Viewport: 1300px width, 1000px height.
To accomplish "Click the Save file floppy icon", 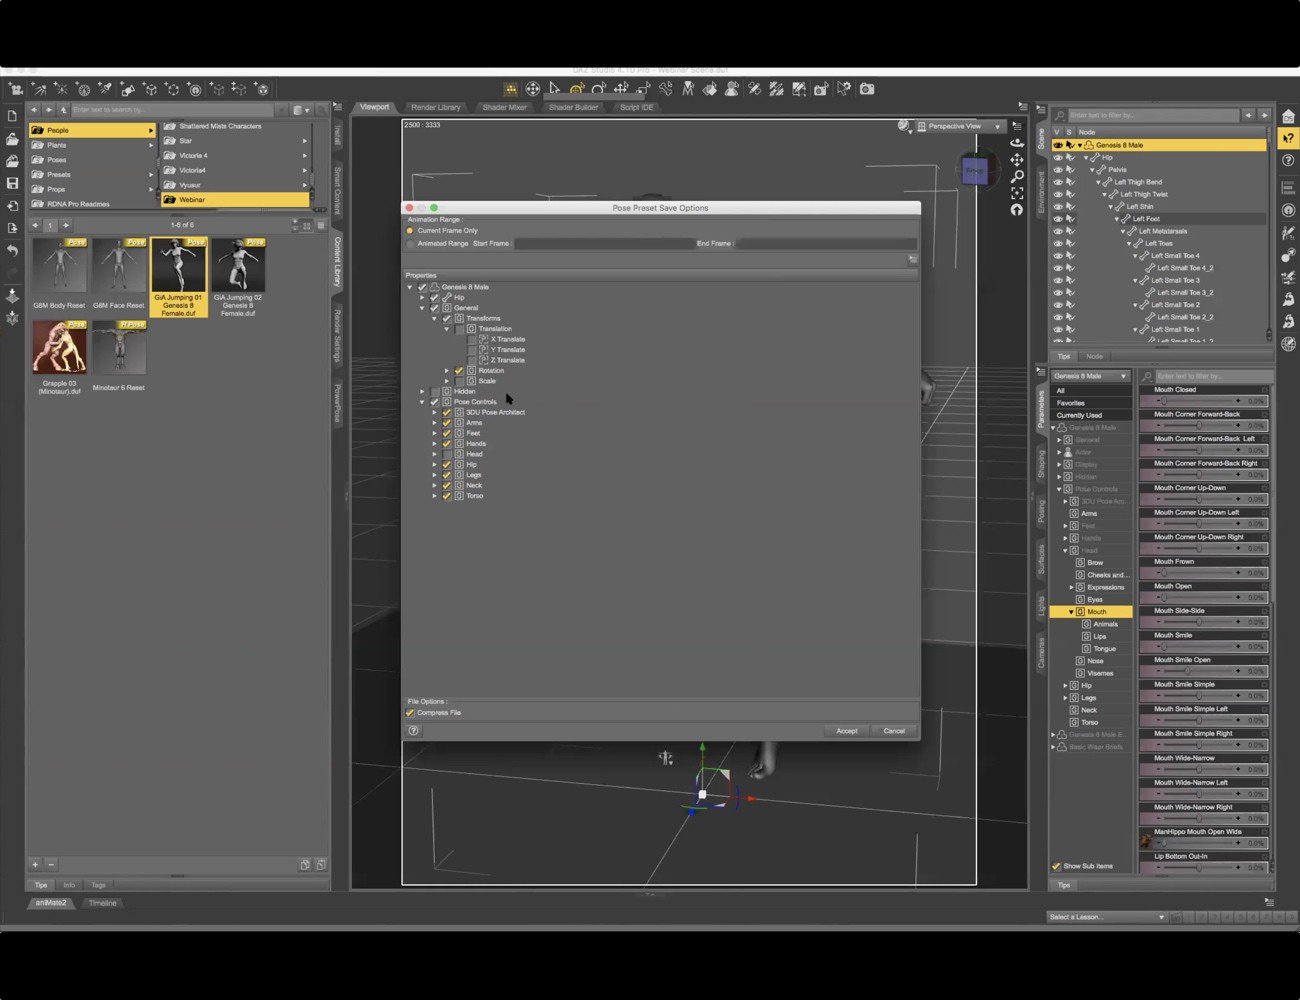I will point(13,183).
